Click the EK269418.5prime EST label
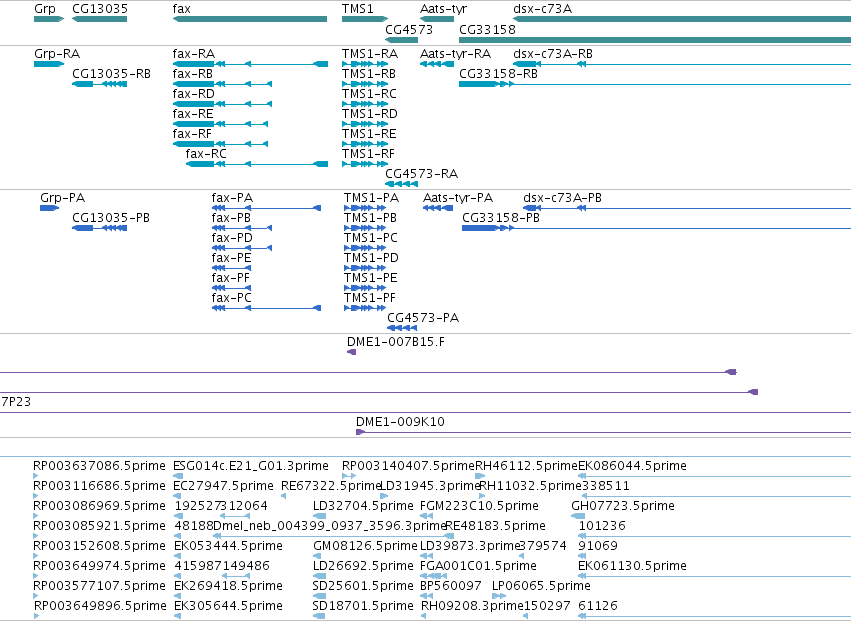This screenshot has width=851, height=621. (x=228, y=586)
